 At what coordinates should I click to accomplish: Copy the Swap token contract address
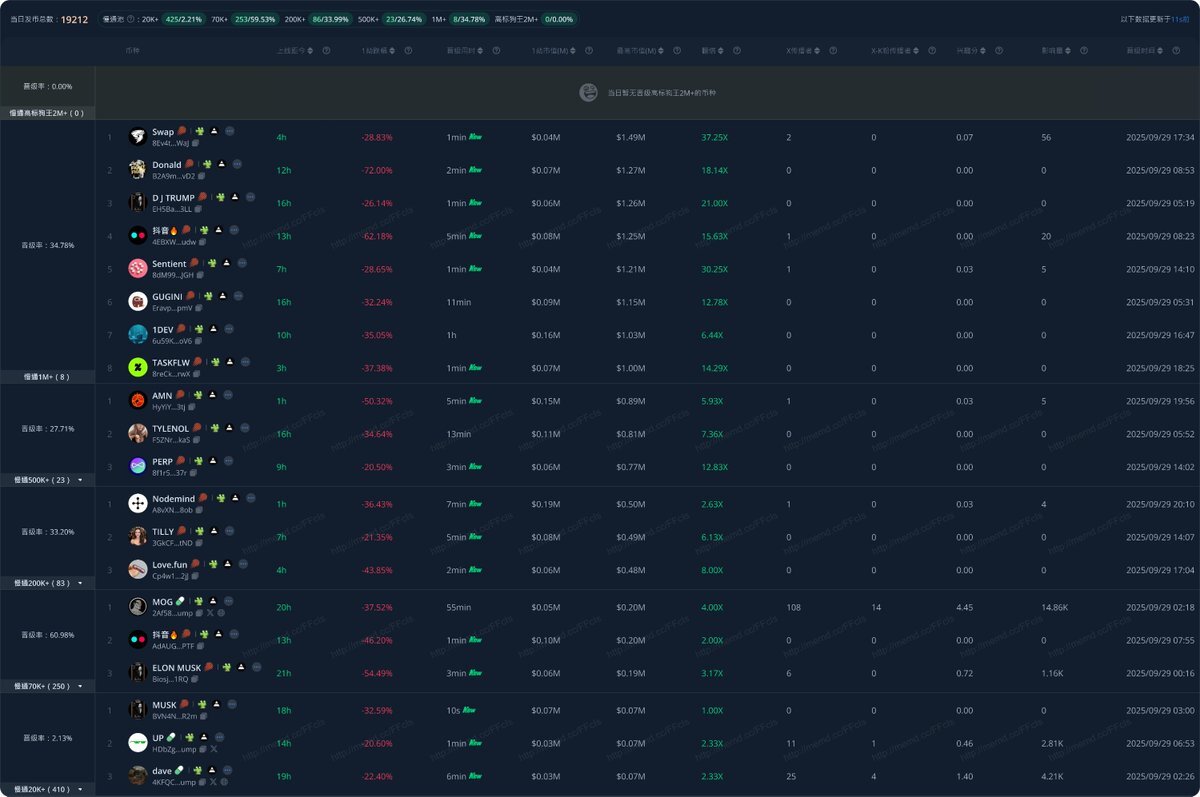pyautogui.click(x=197, y=144)
